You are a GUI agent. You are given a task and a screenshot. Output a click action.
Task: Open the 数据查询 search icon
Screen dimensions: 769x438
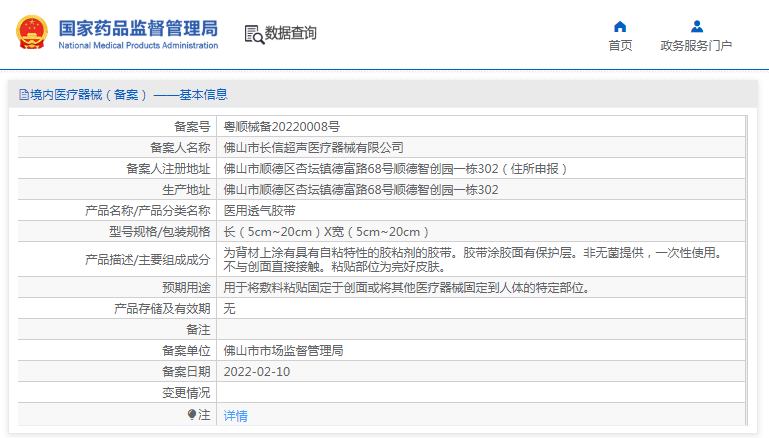pyautogui.click(x=254, y=34)
